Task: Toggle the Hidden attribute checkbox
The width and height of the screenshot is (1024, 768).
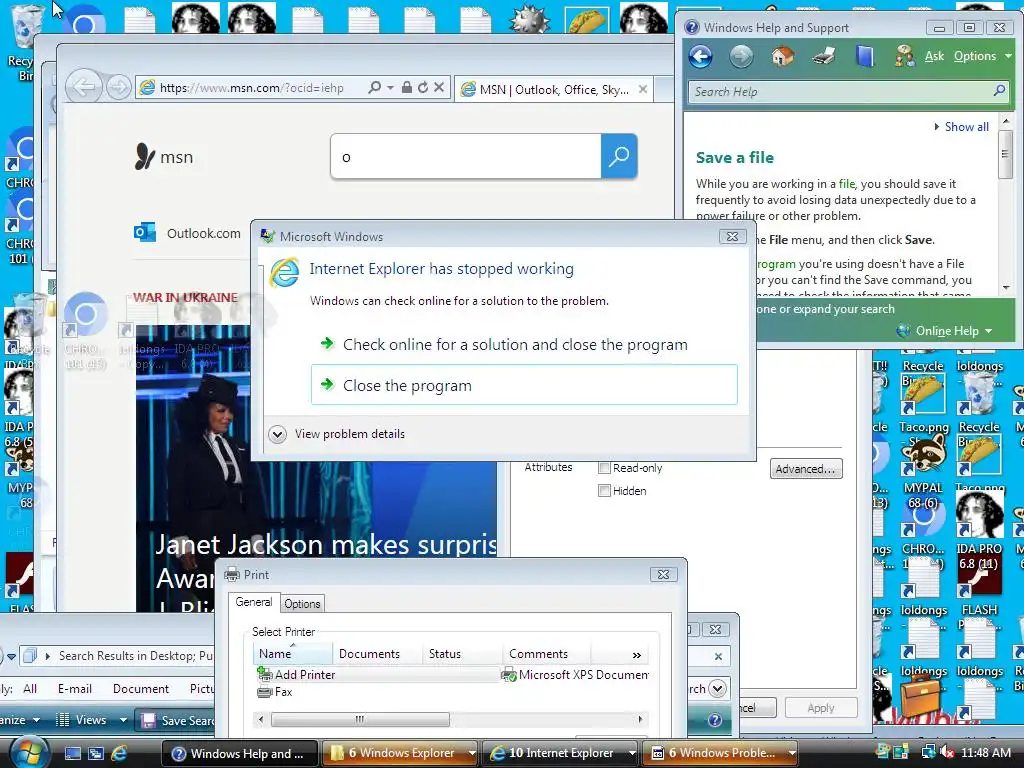Action: pos(604,490)
